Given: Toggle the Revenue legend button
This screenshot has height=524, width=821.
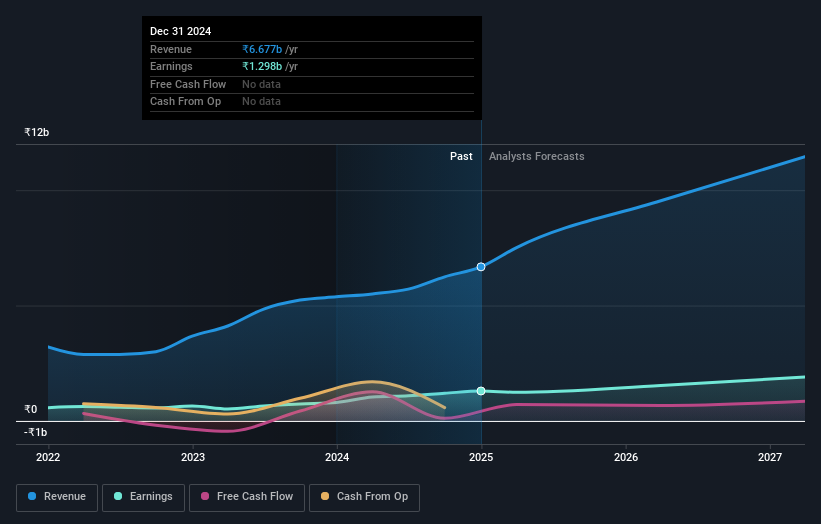Looking at the screenshot, I should click(x=57, y=497).
